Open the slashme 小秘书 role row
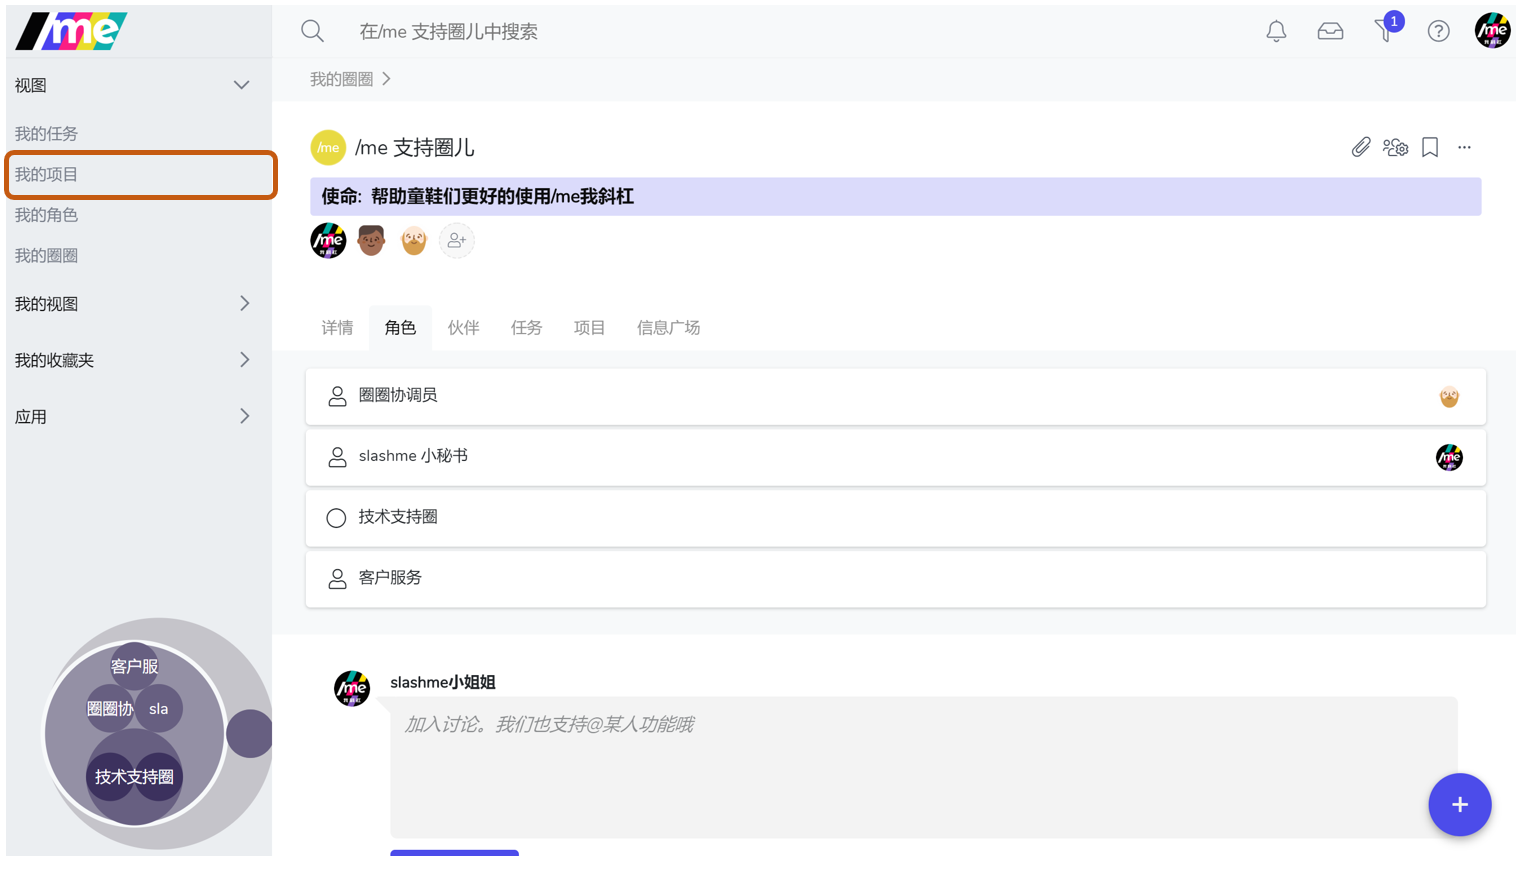The image size is (1523, 869). pos(895,457)
